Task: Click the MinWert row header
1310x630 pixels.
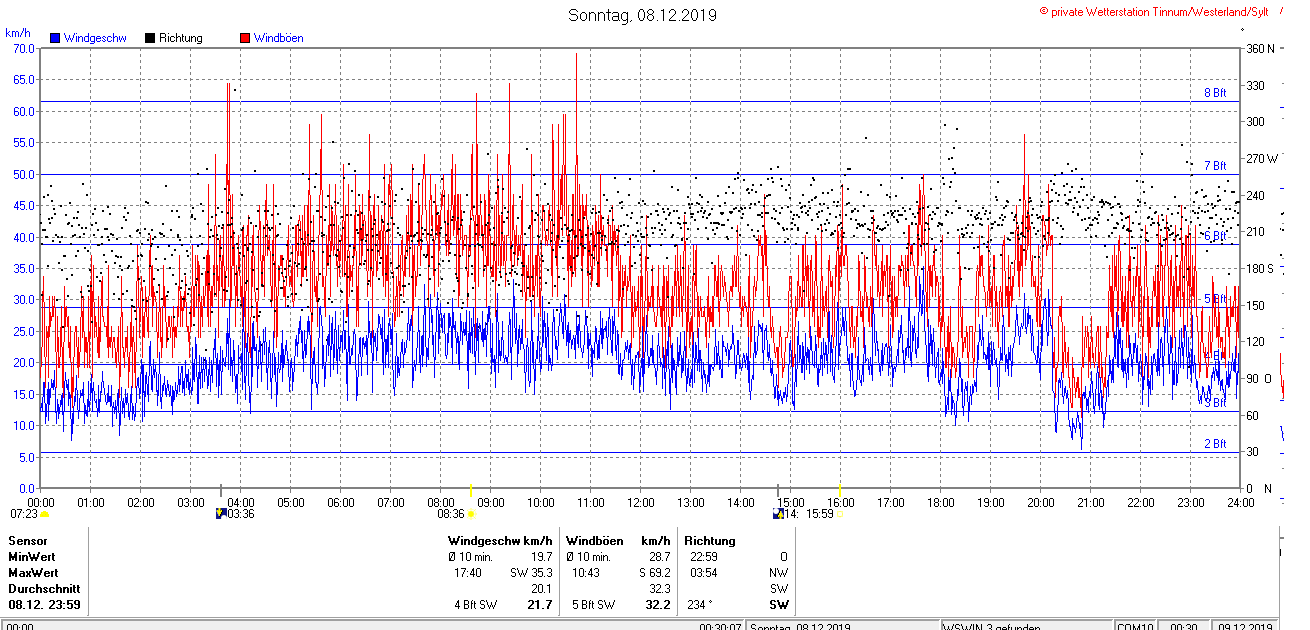Action: click(x=32, y=557)
